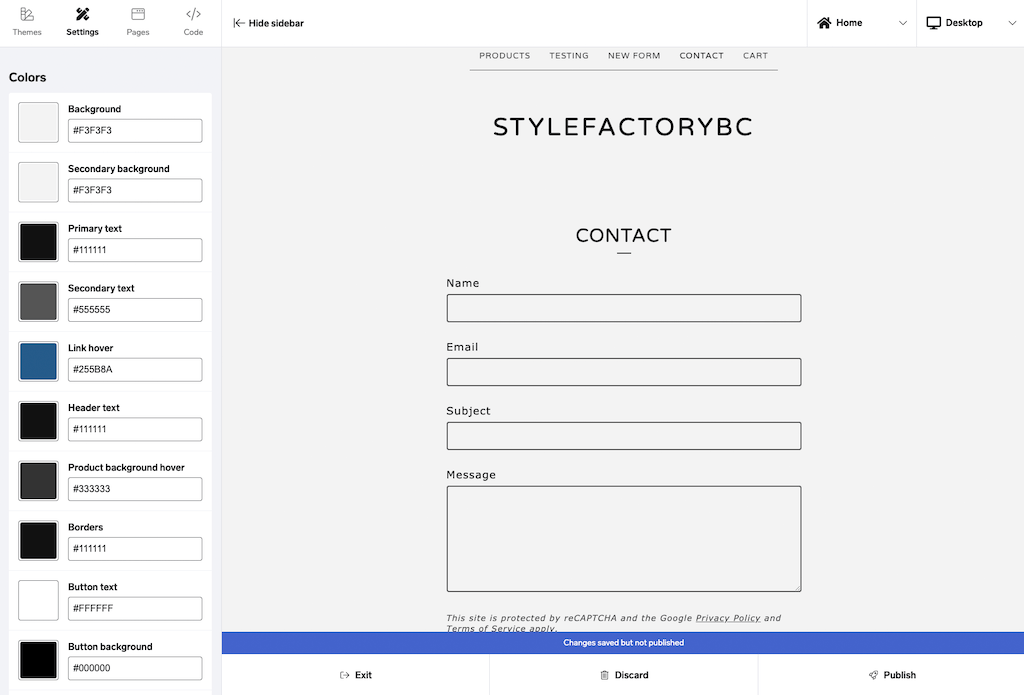Click the Secondary text color swatch
This screenshot has height=695, width=1024.
(x=39, y=302)
